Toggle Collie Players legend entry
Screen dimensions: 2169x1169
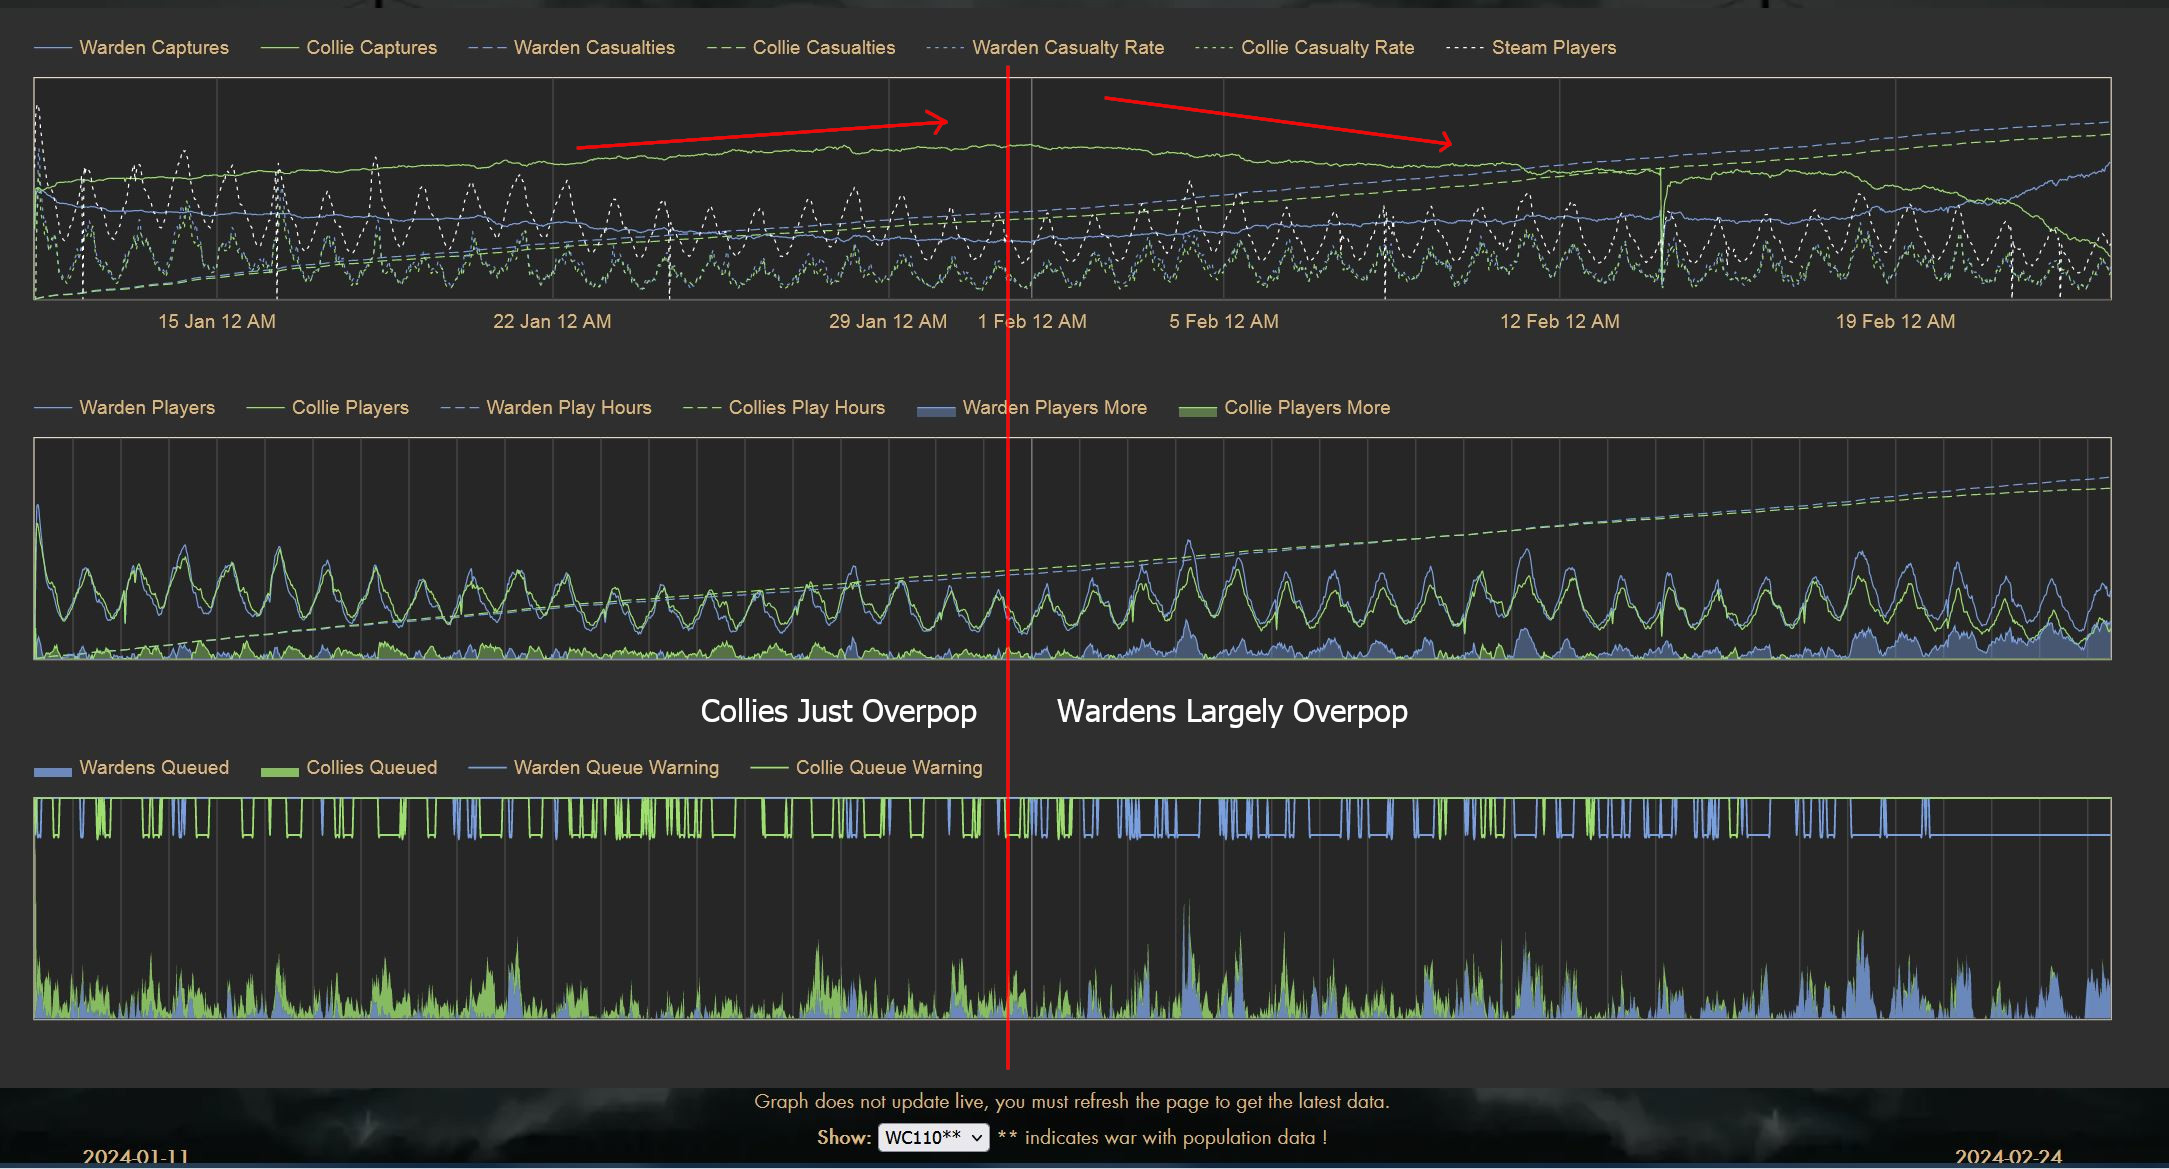click(349, 407)
